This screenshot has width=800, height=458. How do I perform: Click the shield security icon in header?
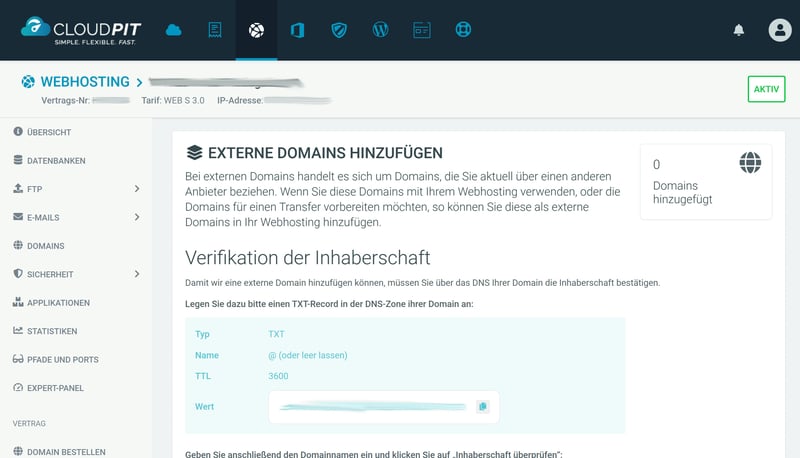pos(339,30)
